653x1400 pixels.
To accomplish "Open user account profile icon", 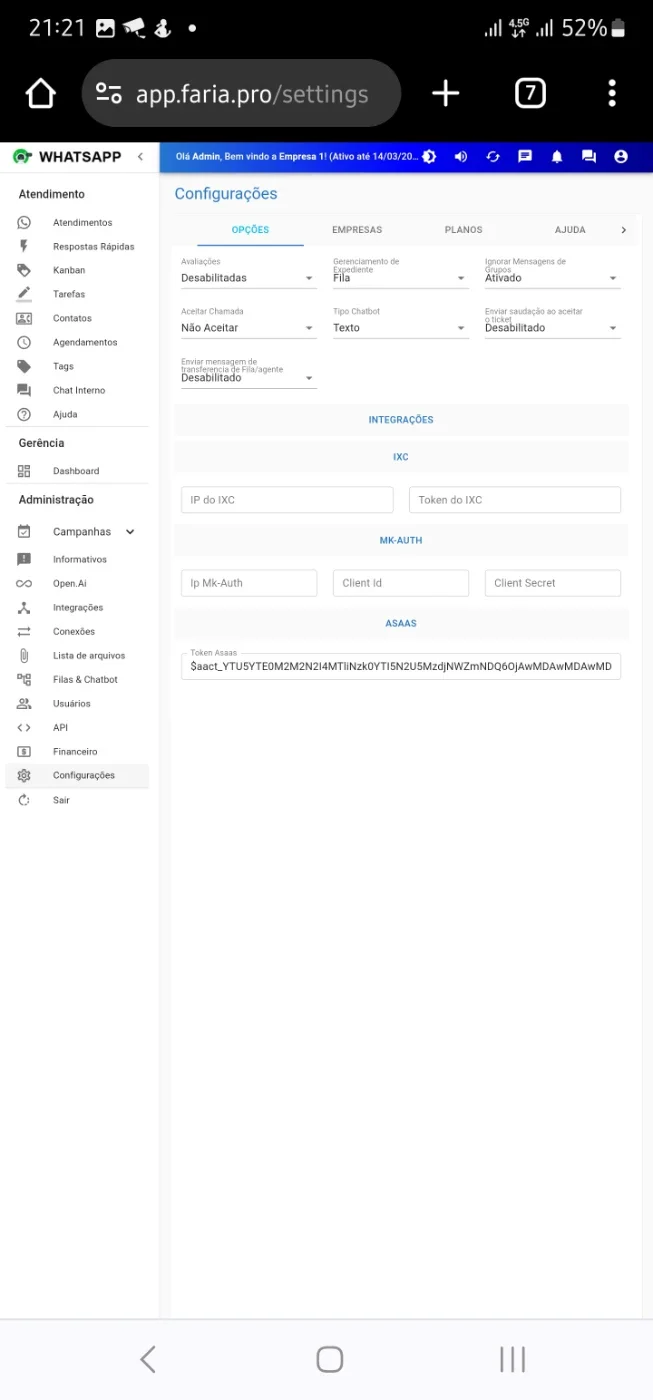I will pyautogui.click(x=621, y=157).
